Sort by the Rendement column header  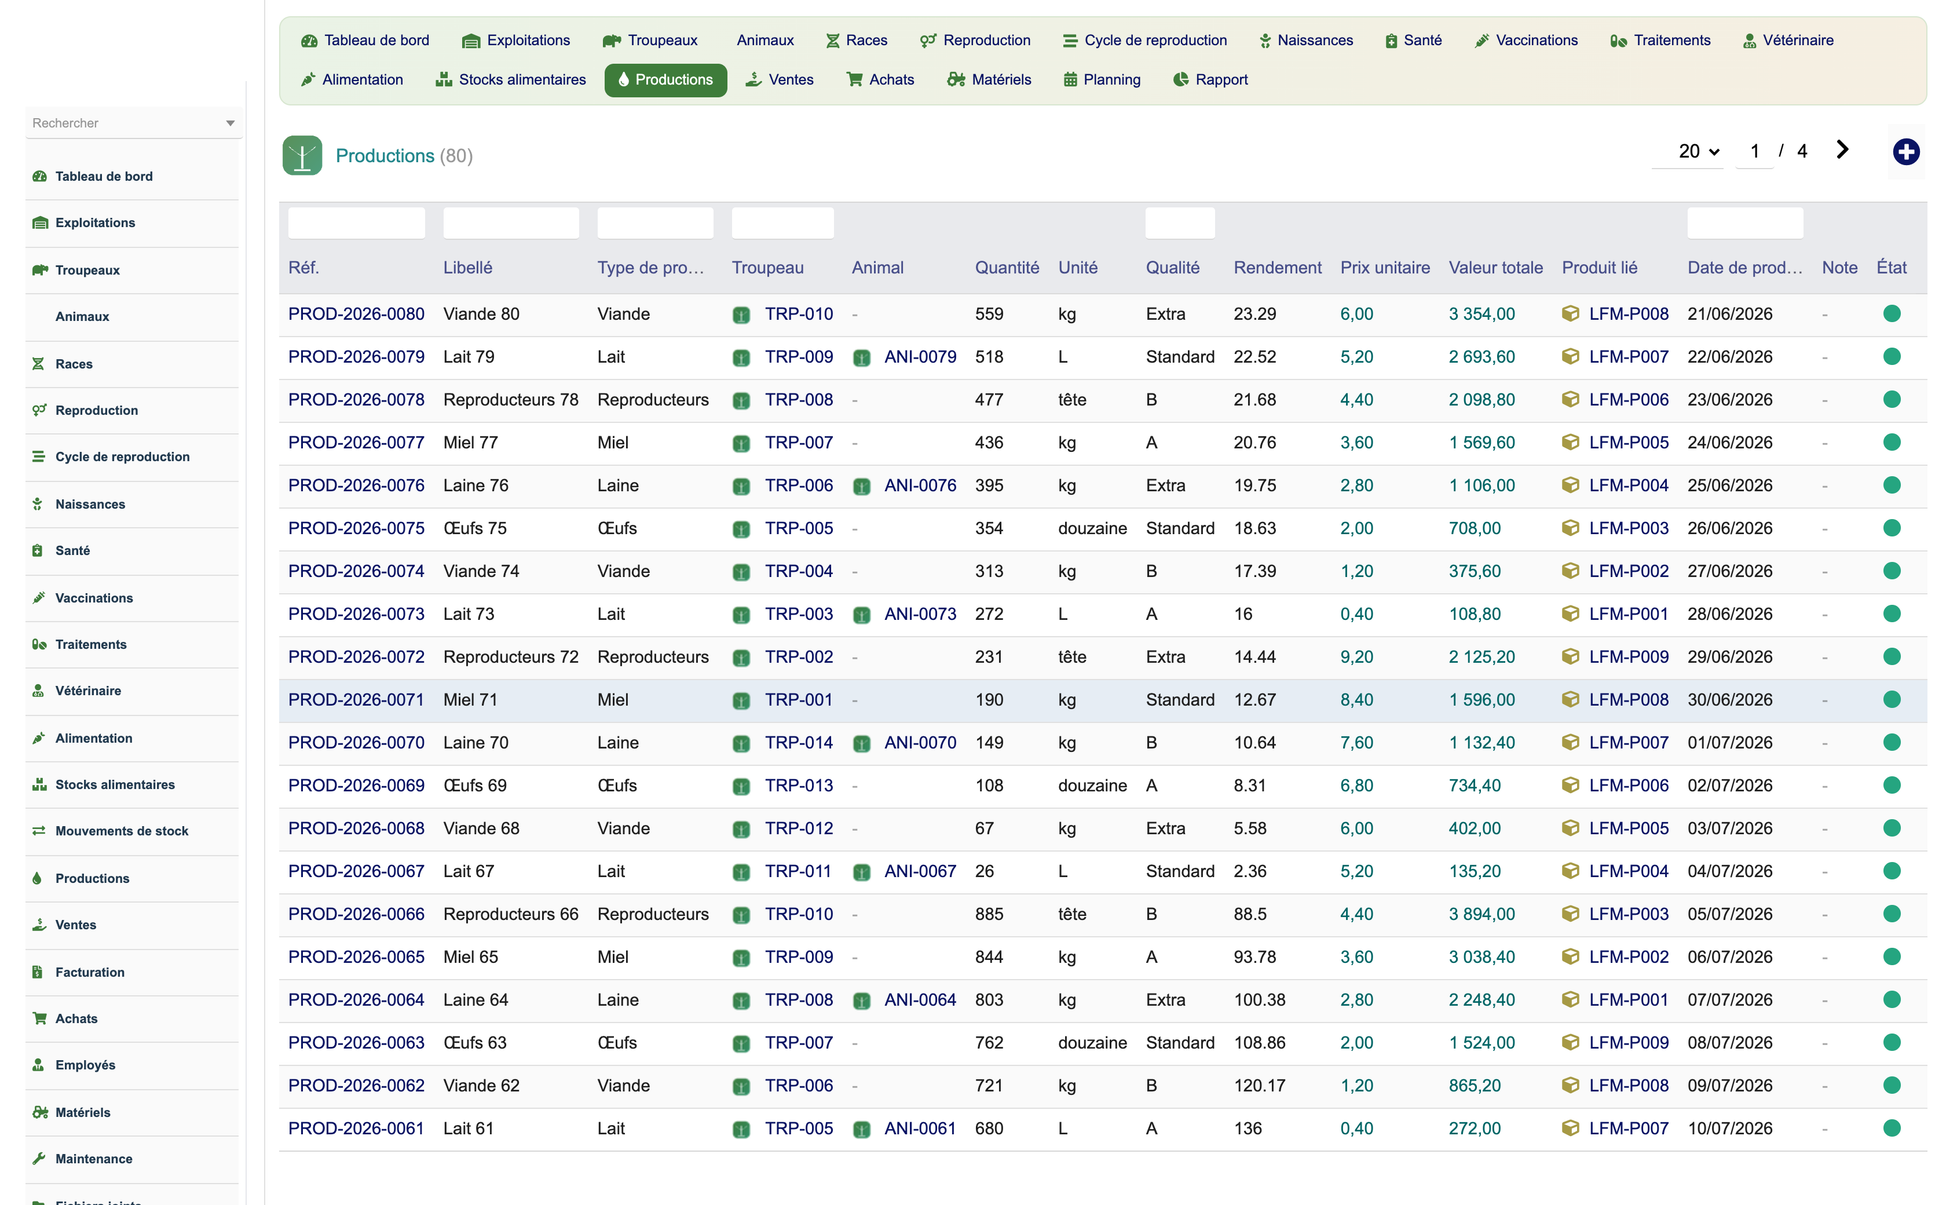pos(1277,268)
